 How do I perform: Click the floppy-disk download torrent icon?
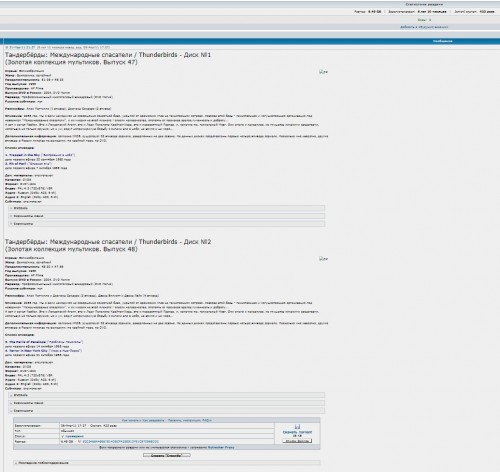[x=297, y=427]
